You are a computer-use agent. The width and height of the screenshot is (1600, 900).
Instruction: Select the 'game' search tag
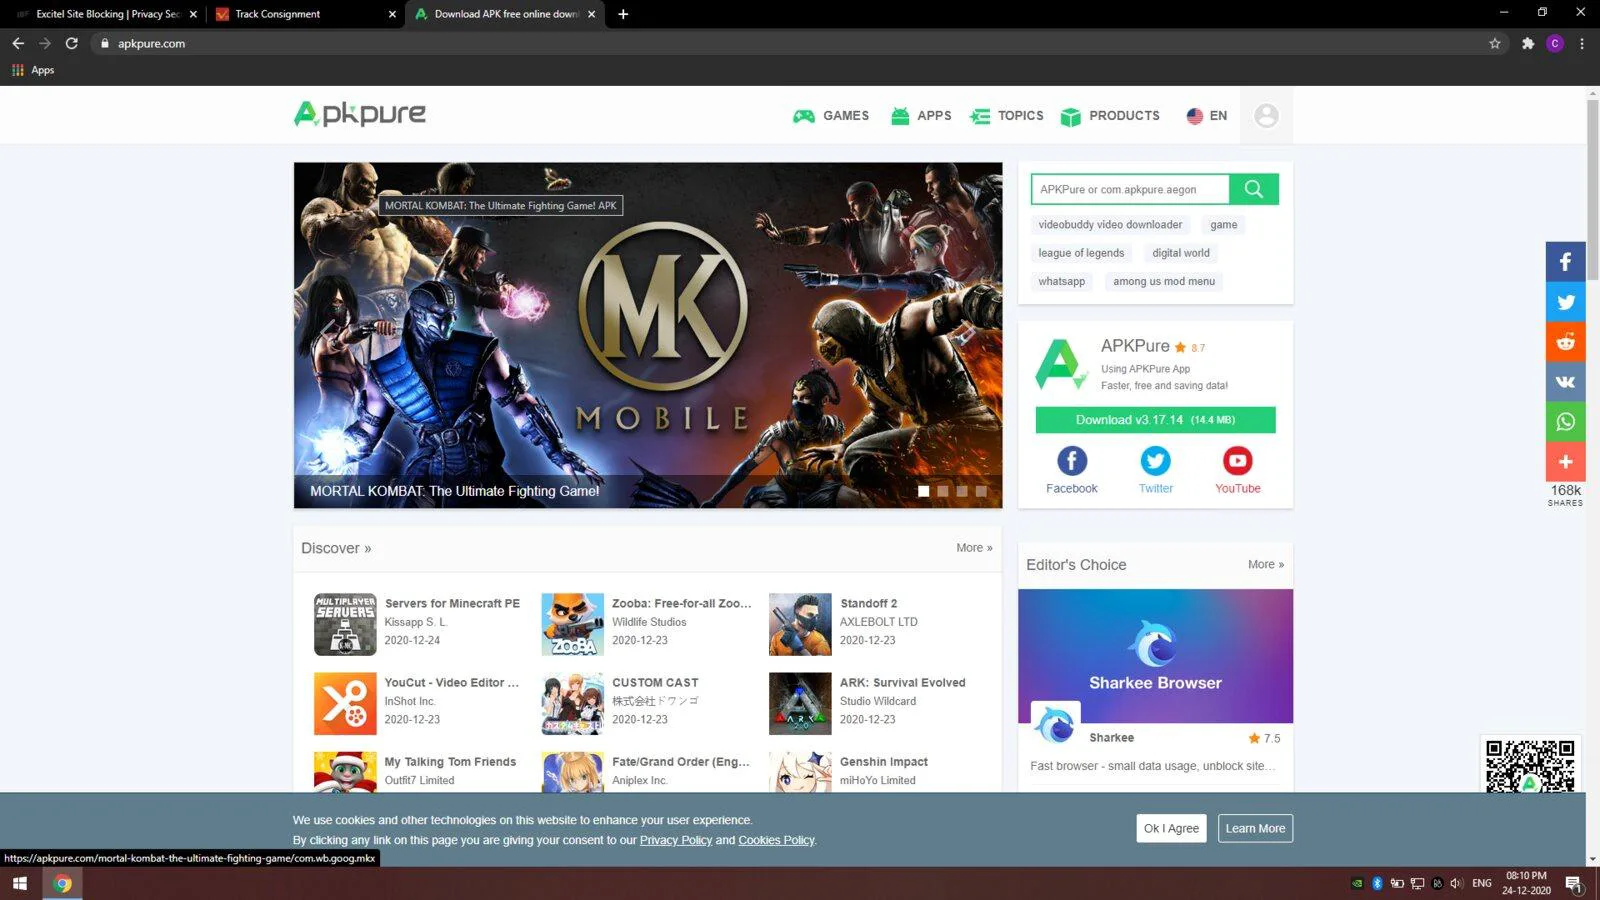tap(1224, 225)
